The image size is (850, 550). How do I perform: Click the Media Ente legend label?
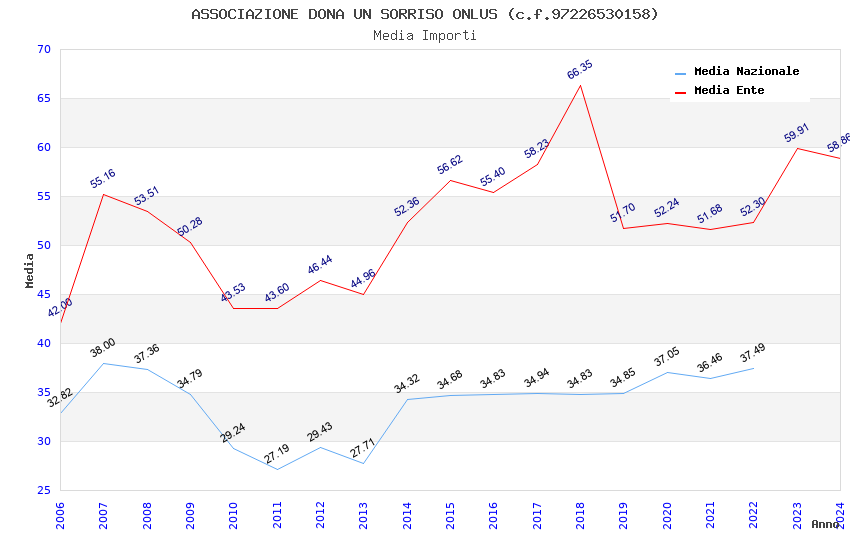(729, 90)
